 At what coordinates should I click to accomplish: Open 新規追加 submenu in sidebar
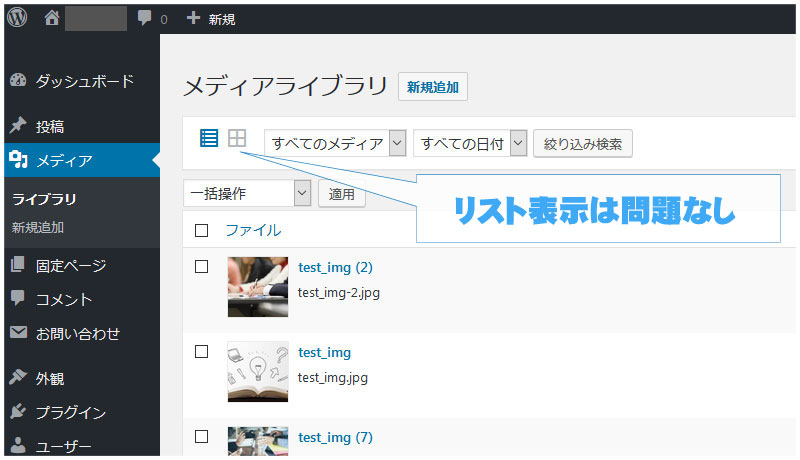point(38,227)
